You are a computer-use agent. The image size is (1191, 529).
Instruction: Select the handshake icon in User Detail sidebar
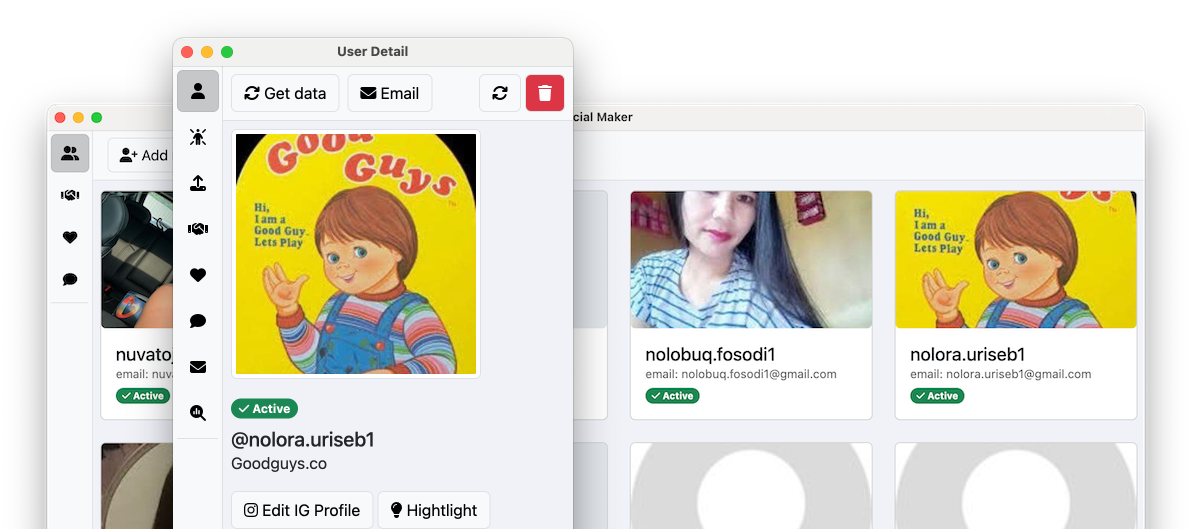[x=197, y=229]
